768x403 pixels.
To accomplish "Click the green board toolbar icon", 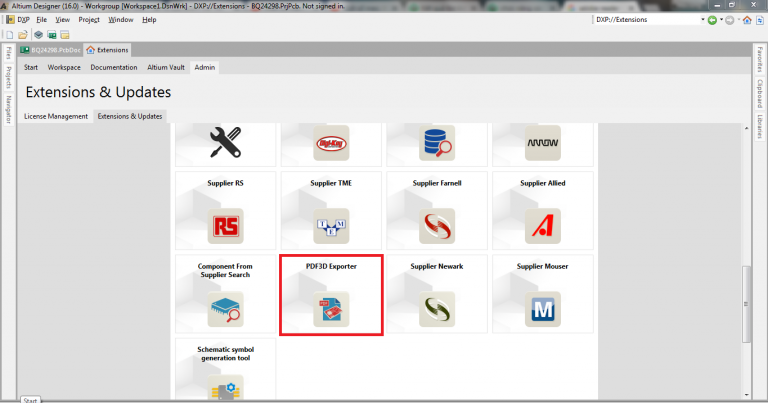I will point(51,35).
